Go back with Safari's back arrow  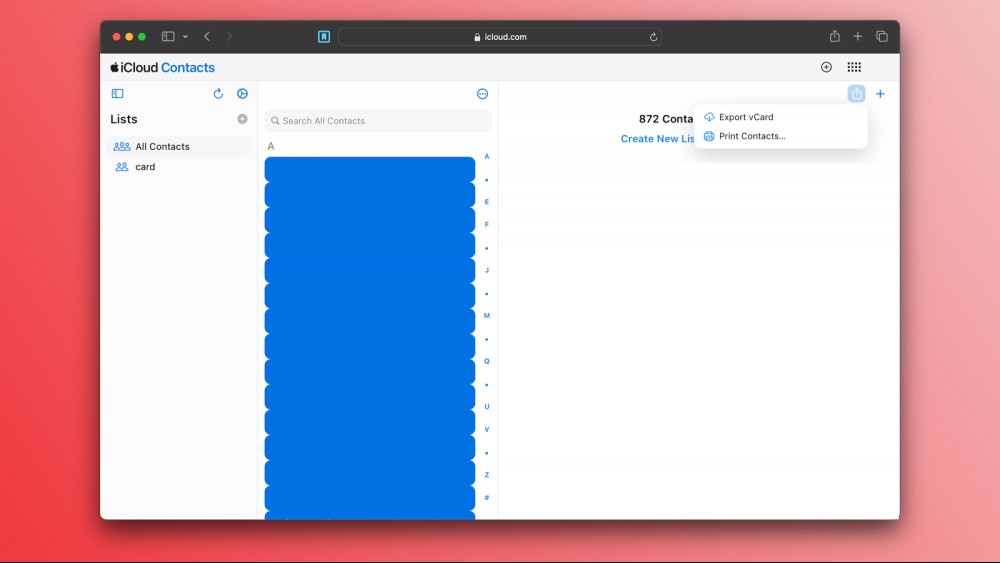[207, 36]
